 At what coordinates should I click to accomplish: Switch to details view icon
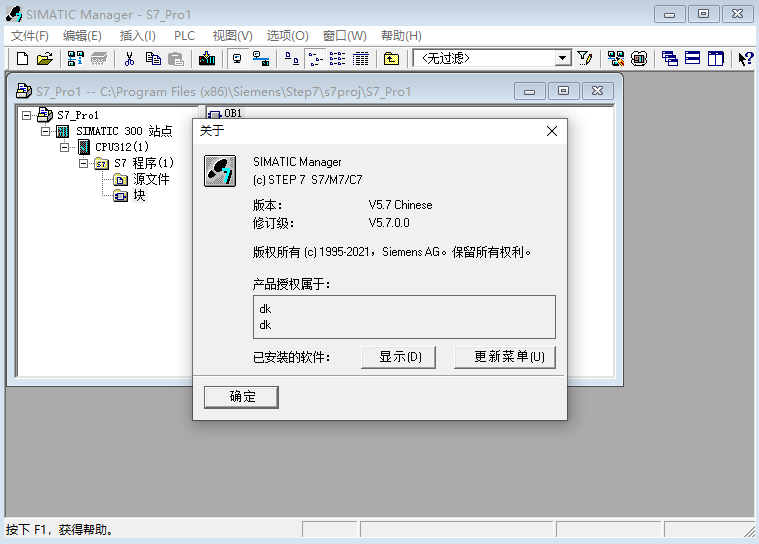point(361,59)
